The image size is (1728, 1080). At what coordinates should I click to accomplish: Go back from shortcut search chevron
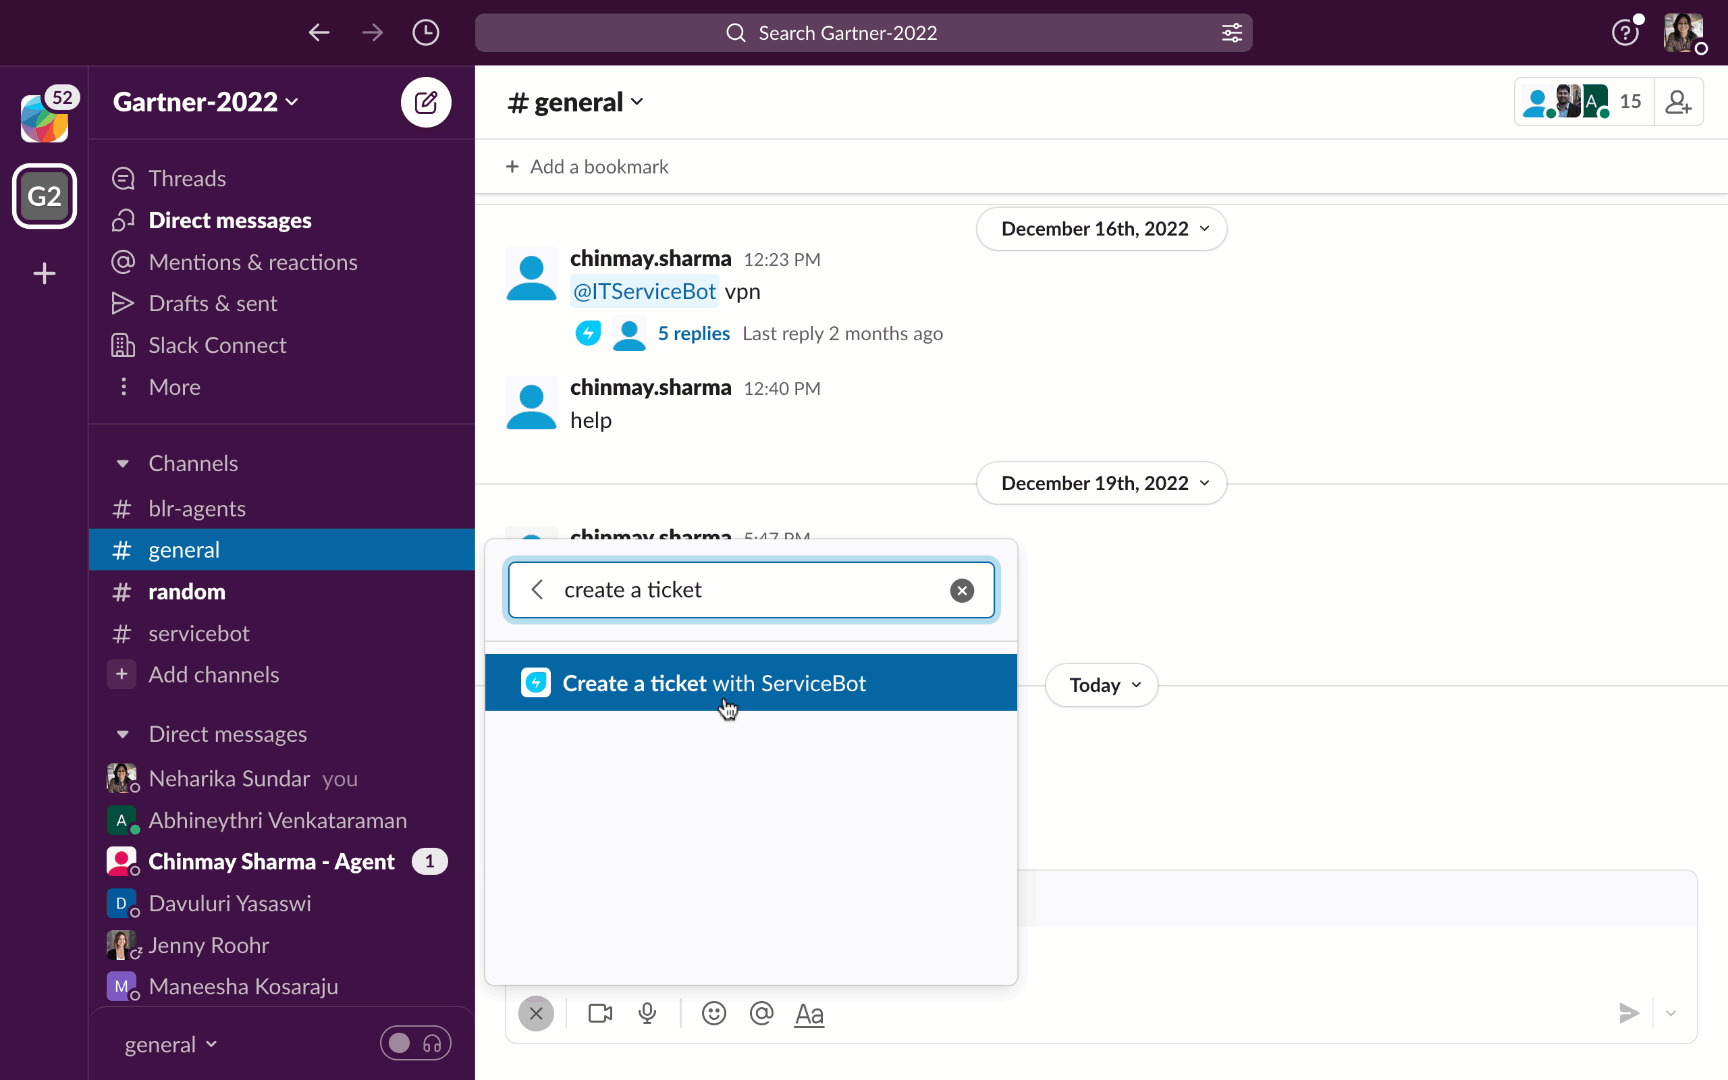pyautogui.click(x=537, y=590)
